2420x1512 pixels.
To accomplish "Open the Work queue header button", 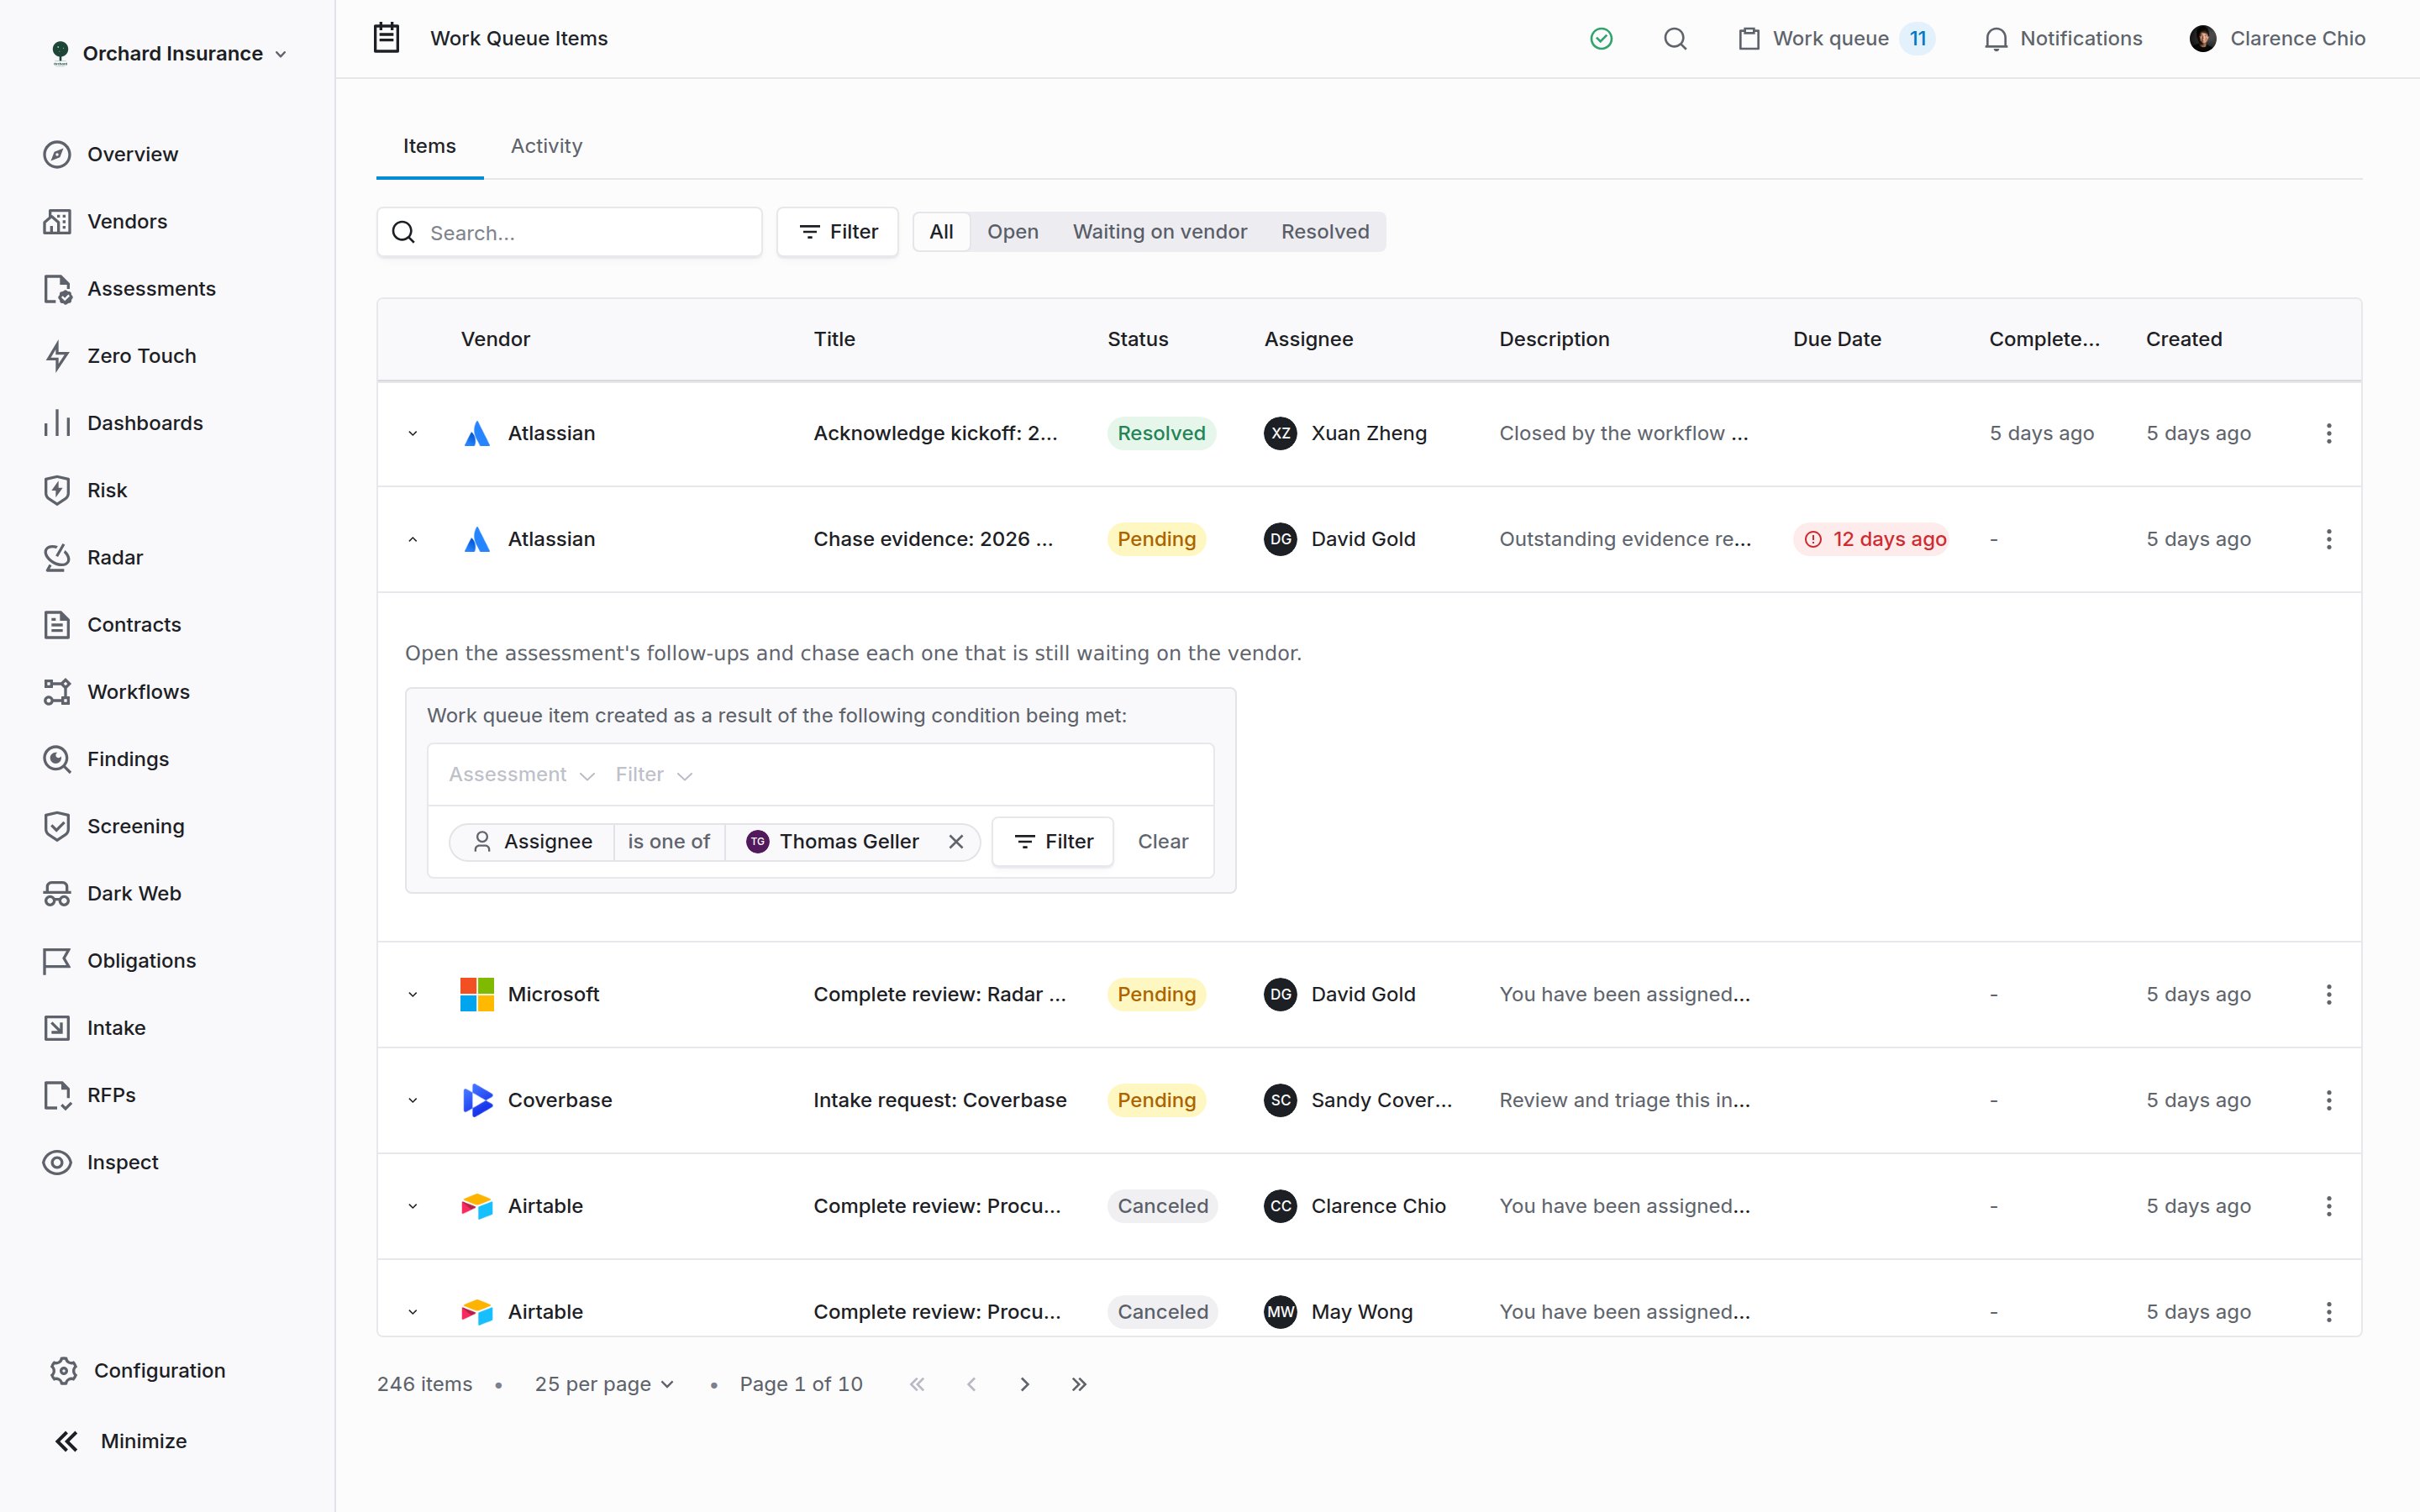I will click(1836, 38).
